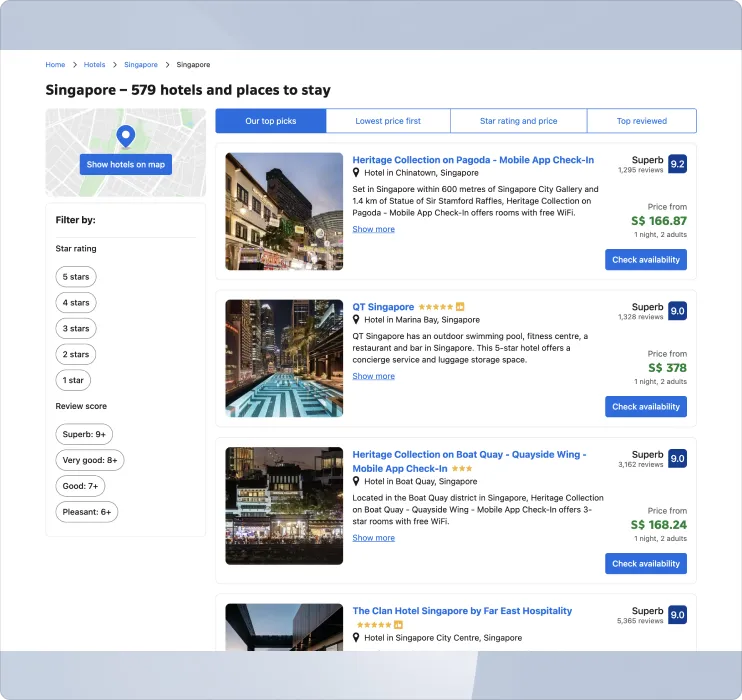Toggle the 3 stars filter
The height and width of the screenshot is (700, 742).
[76, 328]
